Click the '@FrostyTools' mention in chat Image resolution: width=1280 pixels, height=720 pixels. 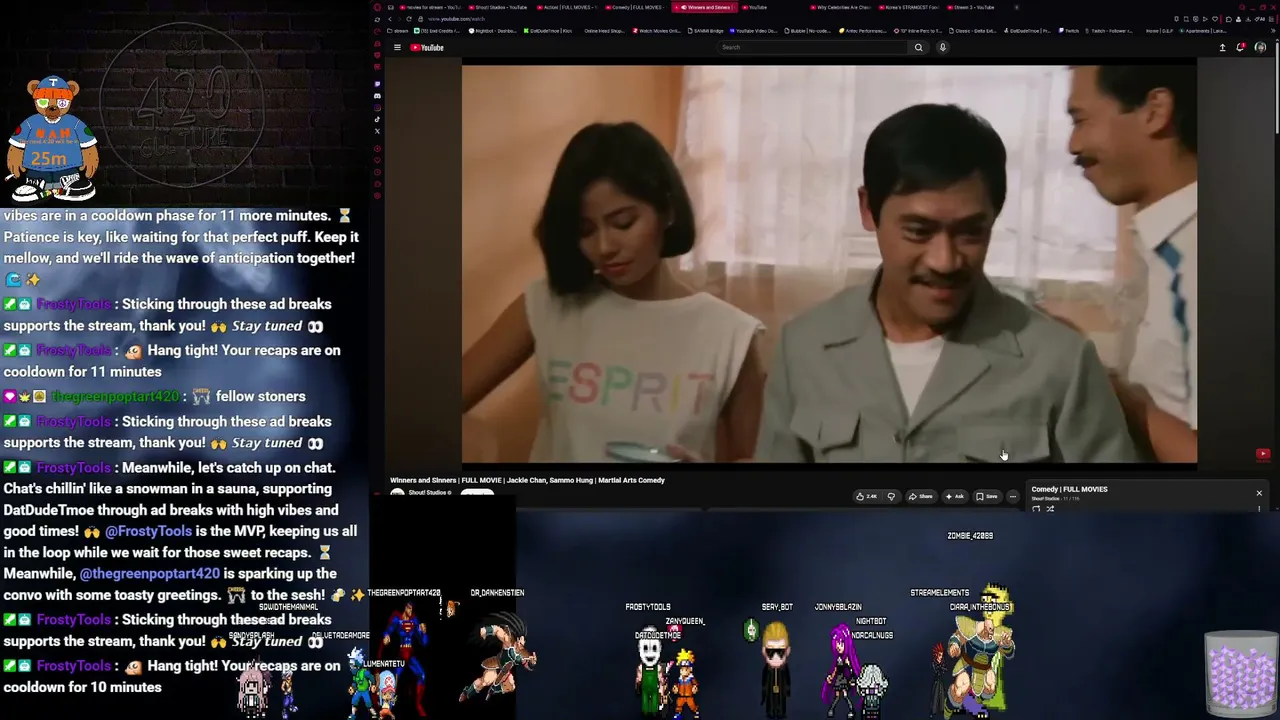click(149, 531)
